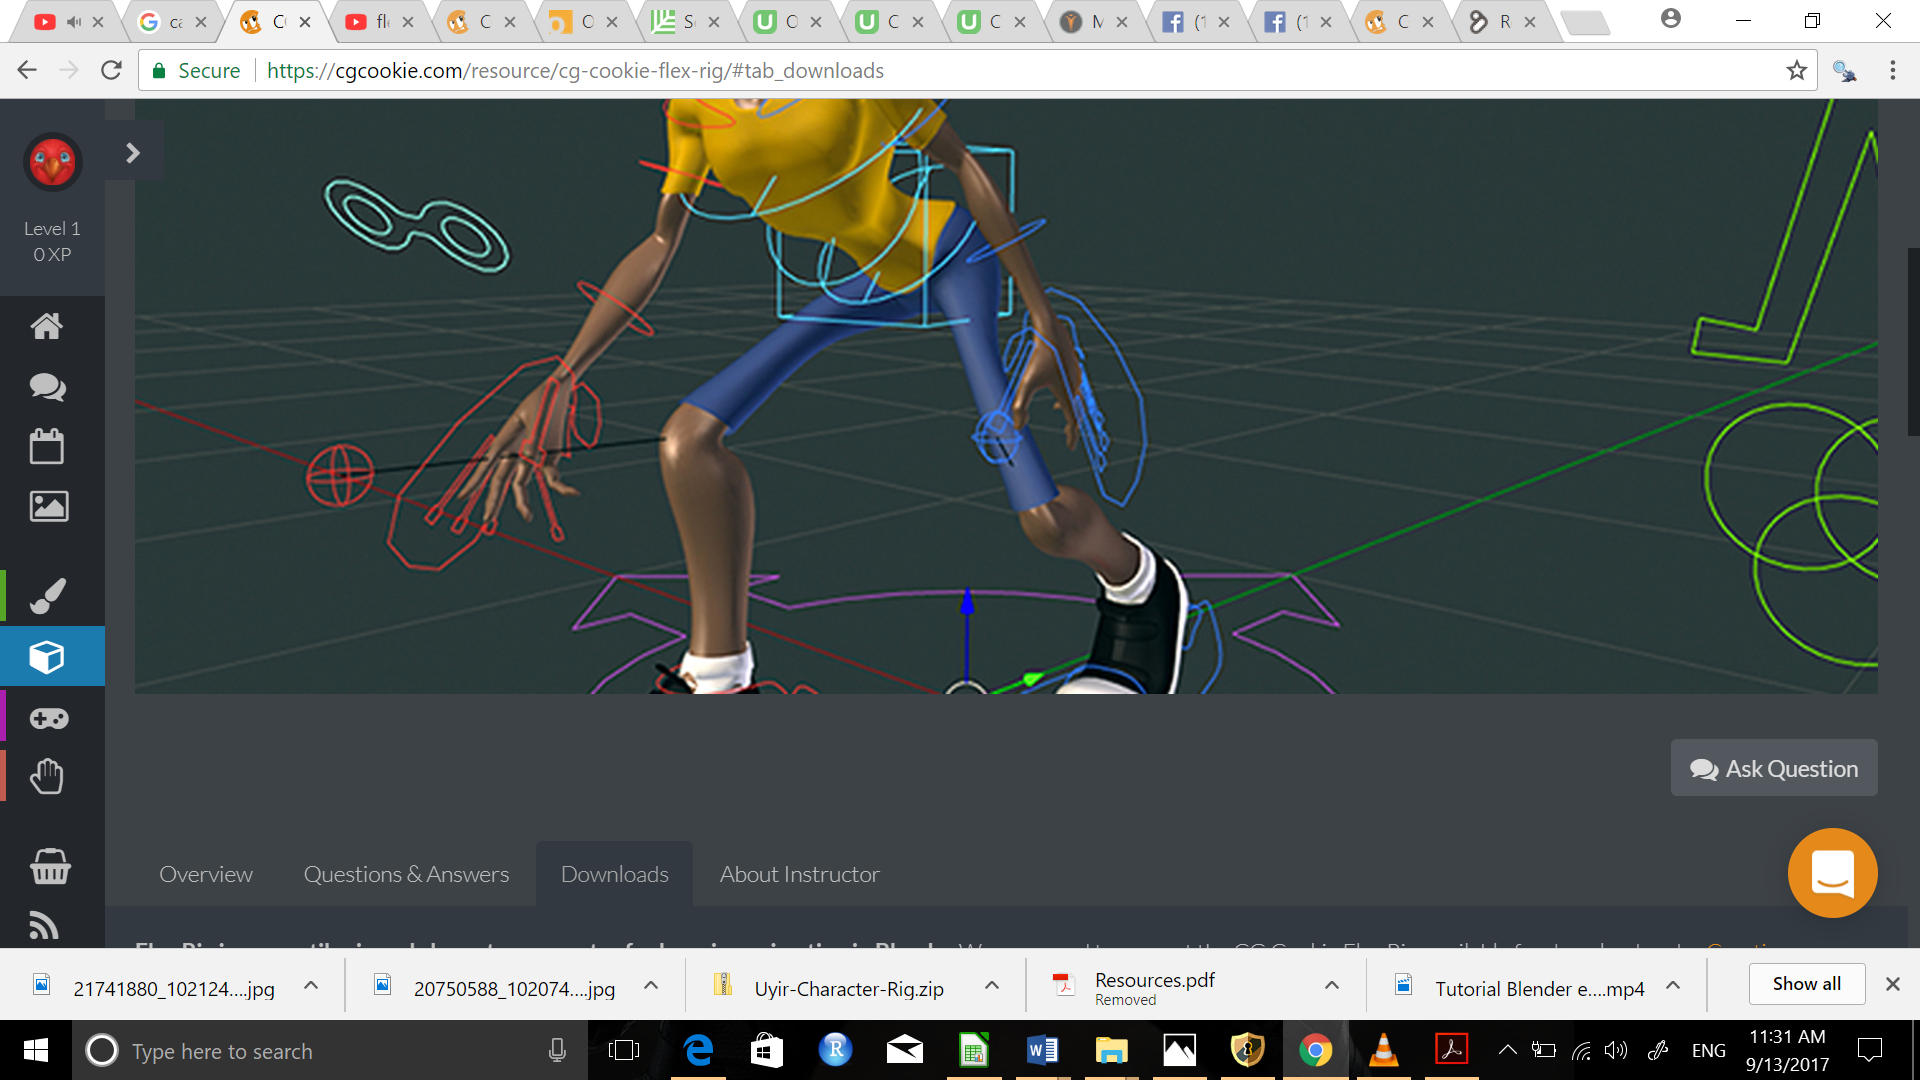1920x1080 pixels.
Task: Open VLC from the taskbar
Action: tap(1384, 1050)
